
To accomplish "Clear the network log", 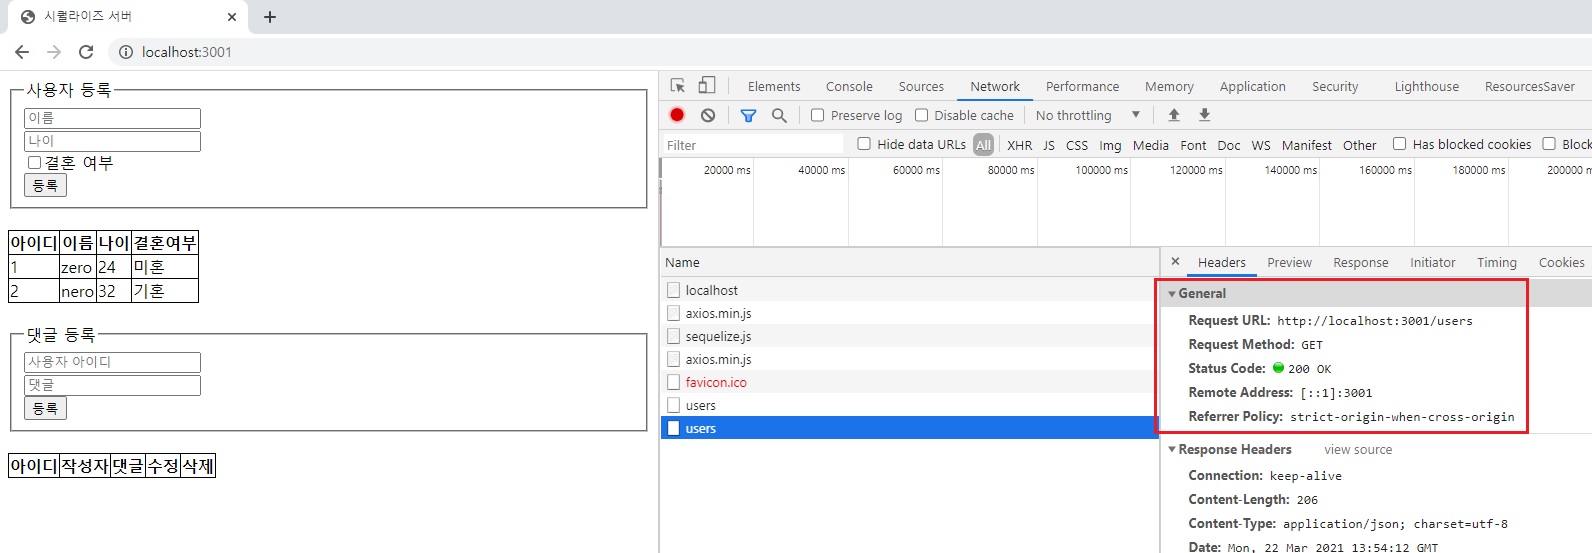I will pos(708,115).
